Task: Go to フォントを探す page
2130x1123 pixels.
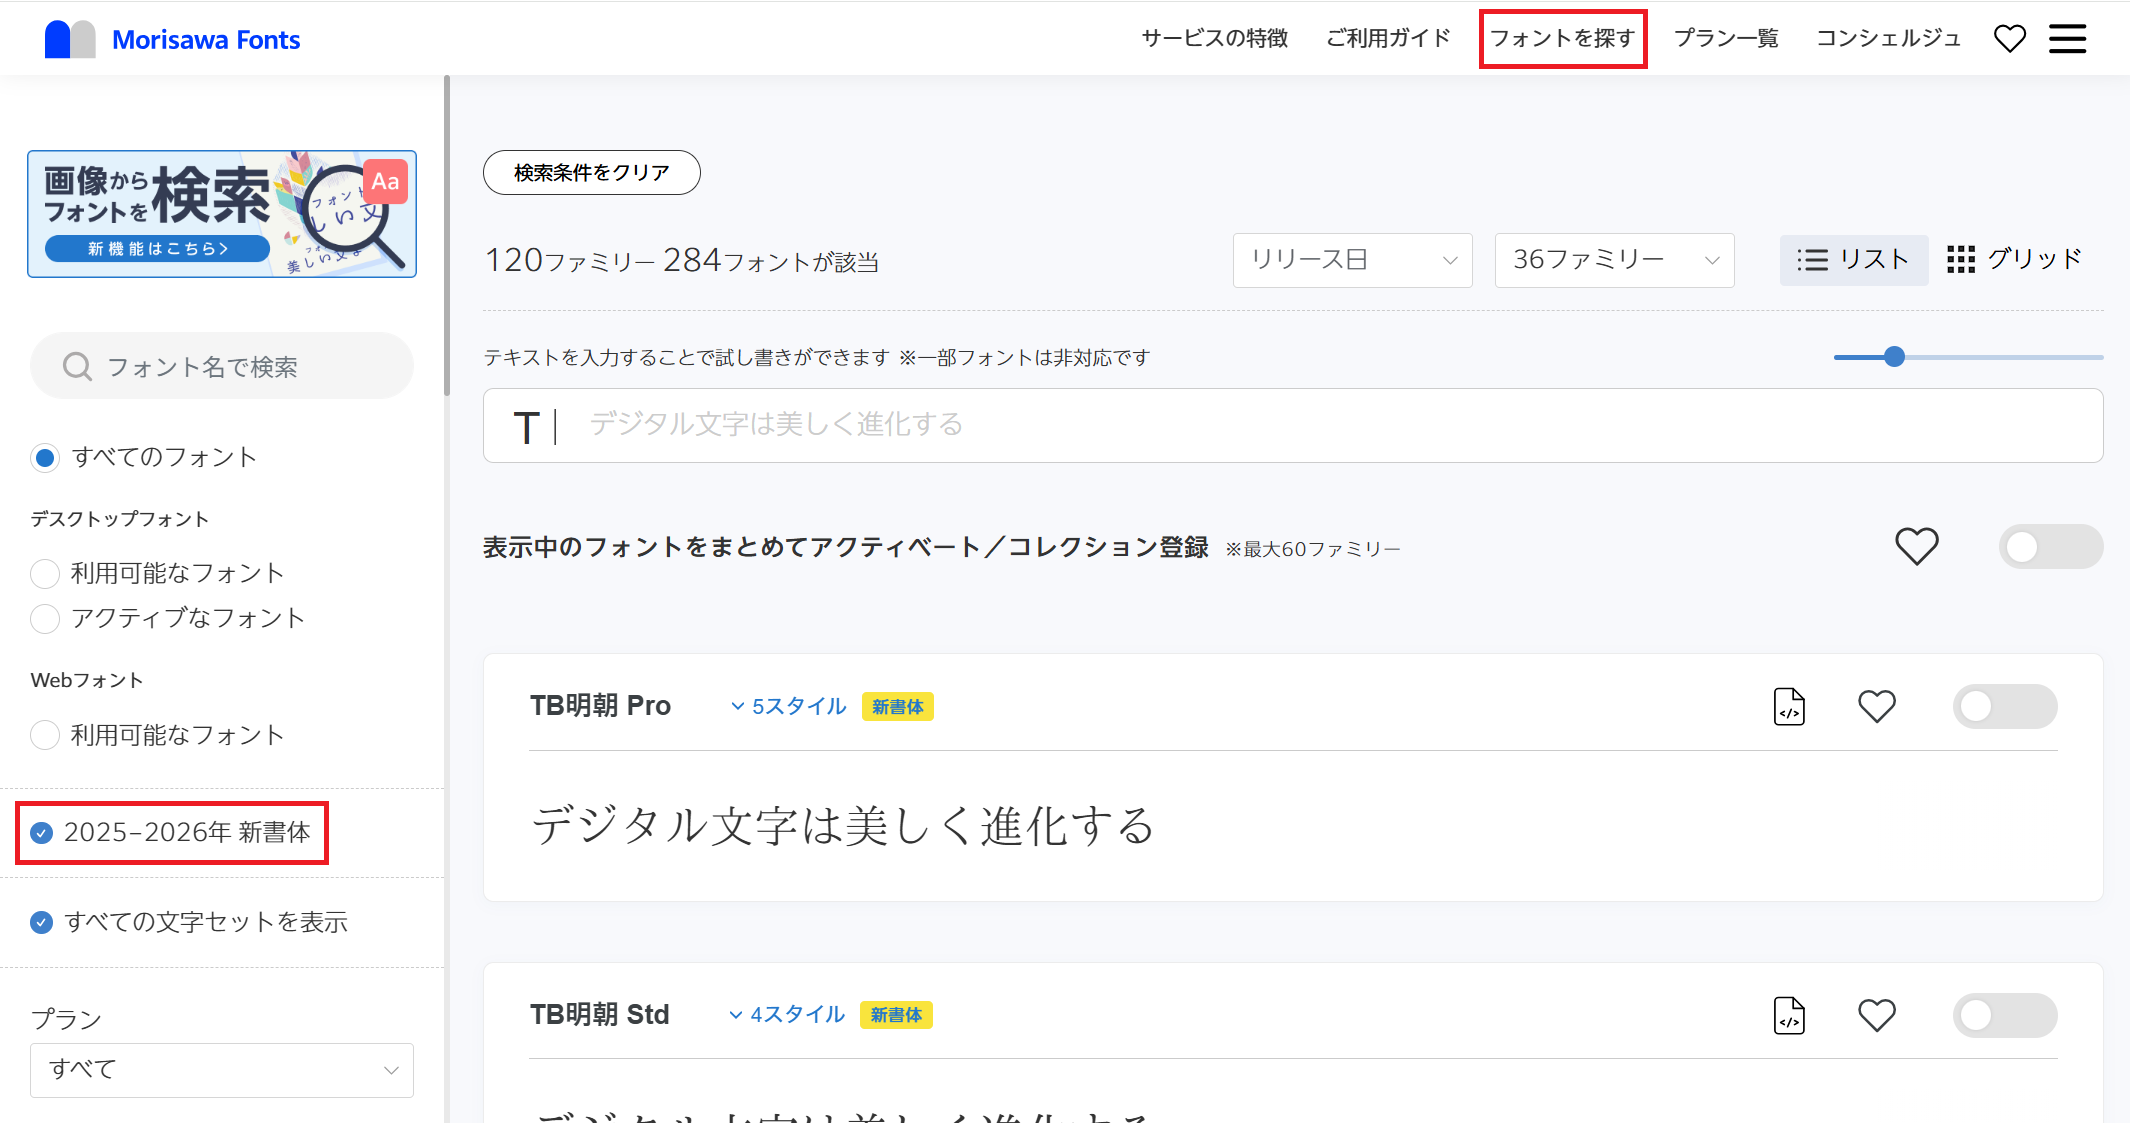Action: coord(1563,38)
